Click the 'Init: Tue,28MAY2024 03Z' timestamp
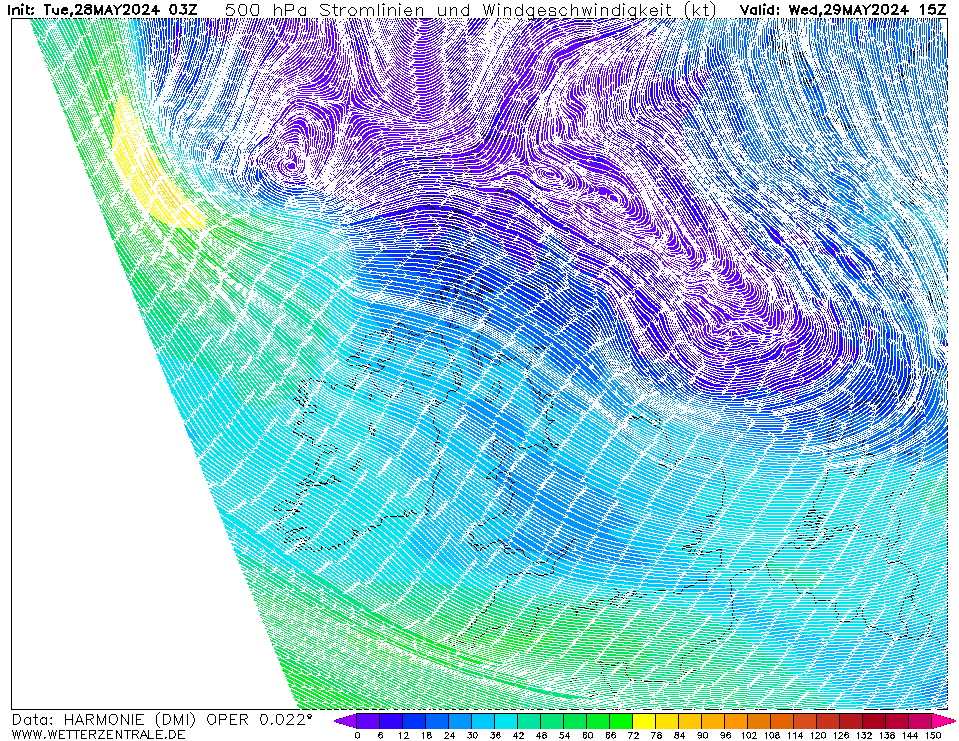 click(102, 10)
